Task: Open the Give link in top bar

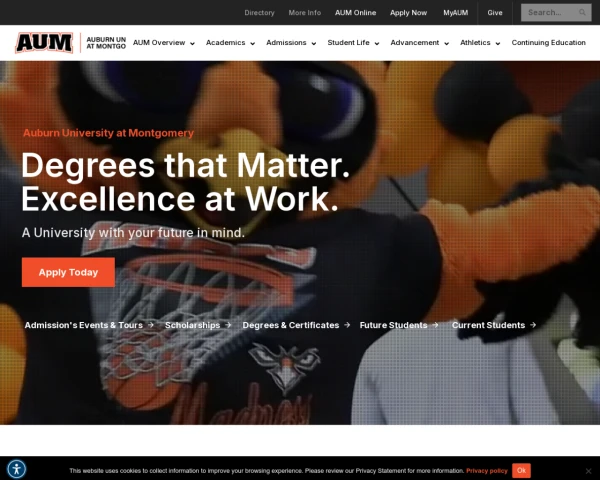Action: tap(494, 13)
